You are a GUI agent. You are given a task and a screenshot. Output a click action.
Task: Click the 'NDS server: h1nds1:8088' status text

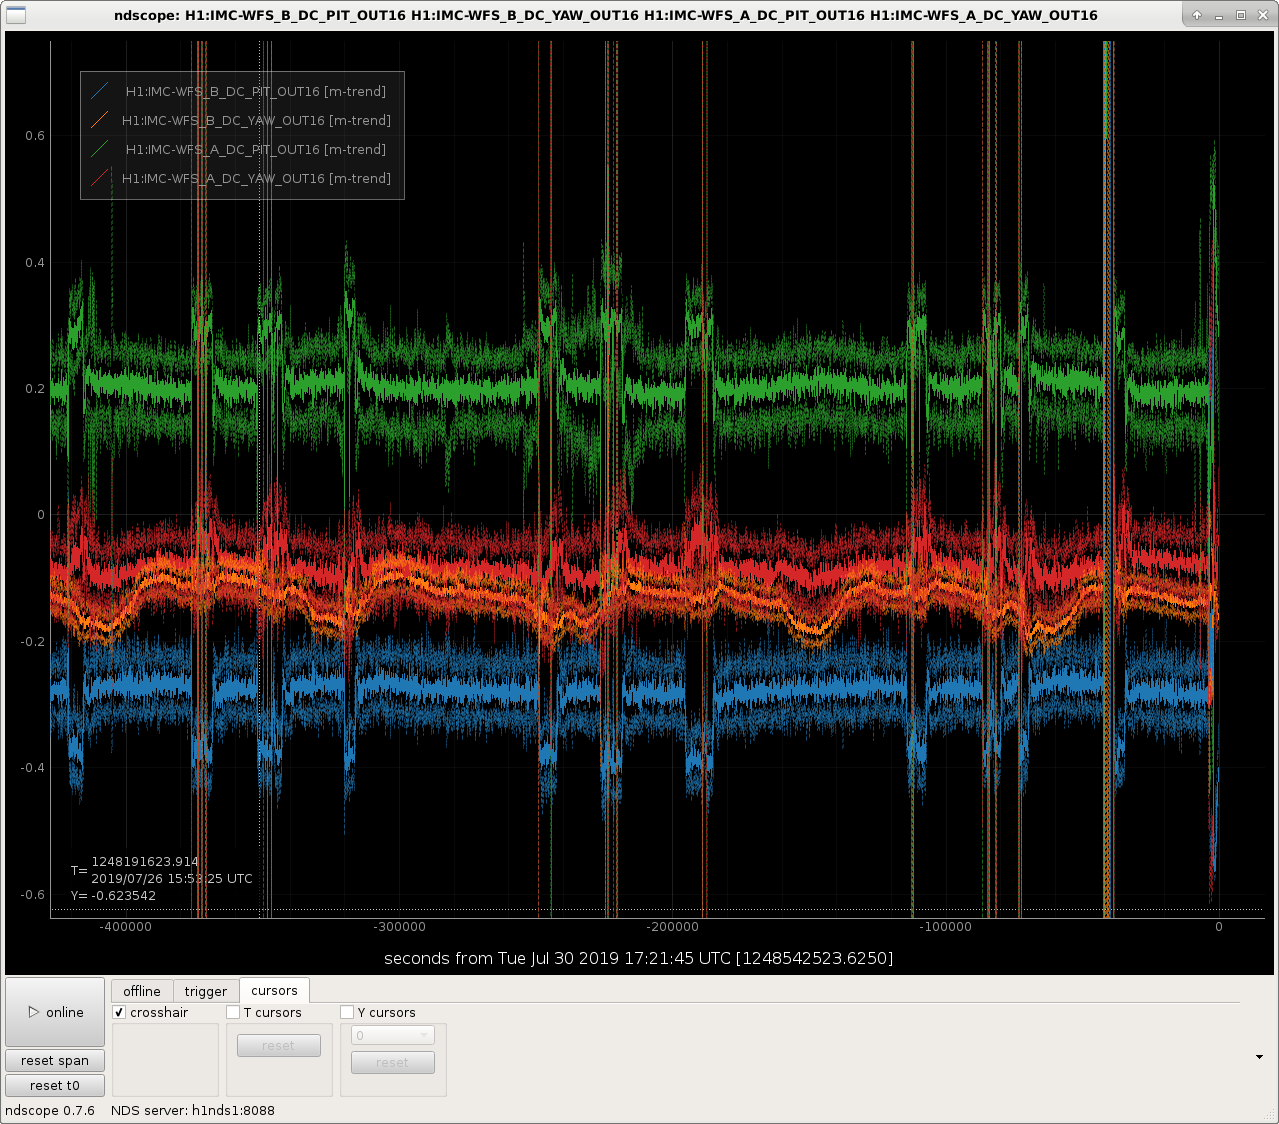(x=193, y=1111)
